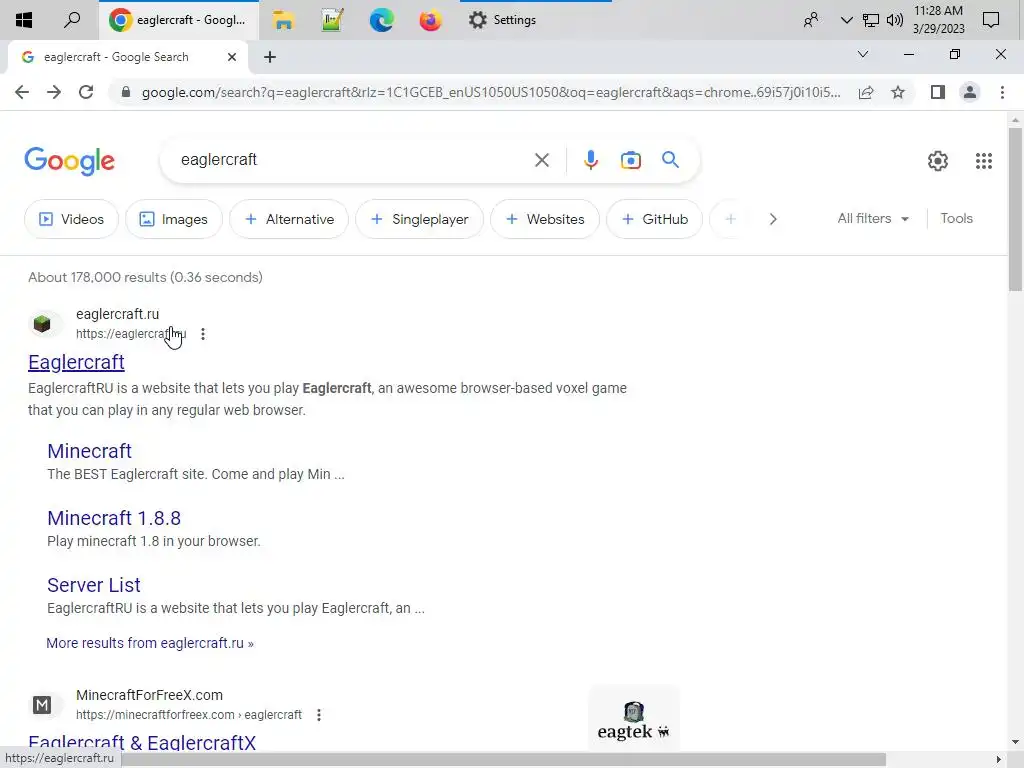Switch to the Images results tab

(174, 219)
